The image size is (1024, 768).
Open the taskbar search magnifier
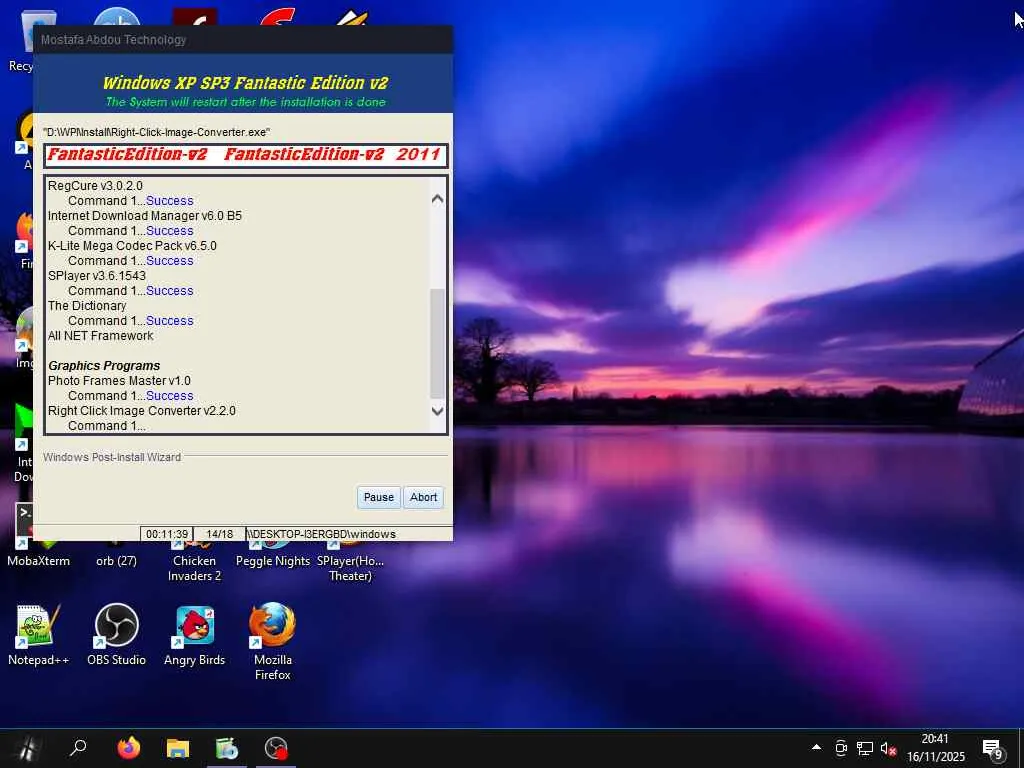(78, 748)
